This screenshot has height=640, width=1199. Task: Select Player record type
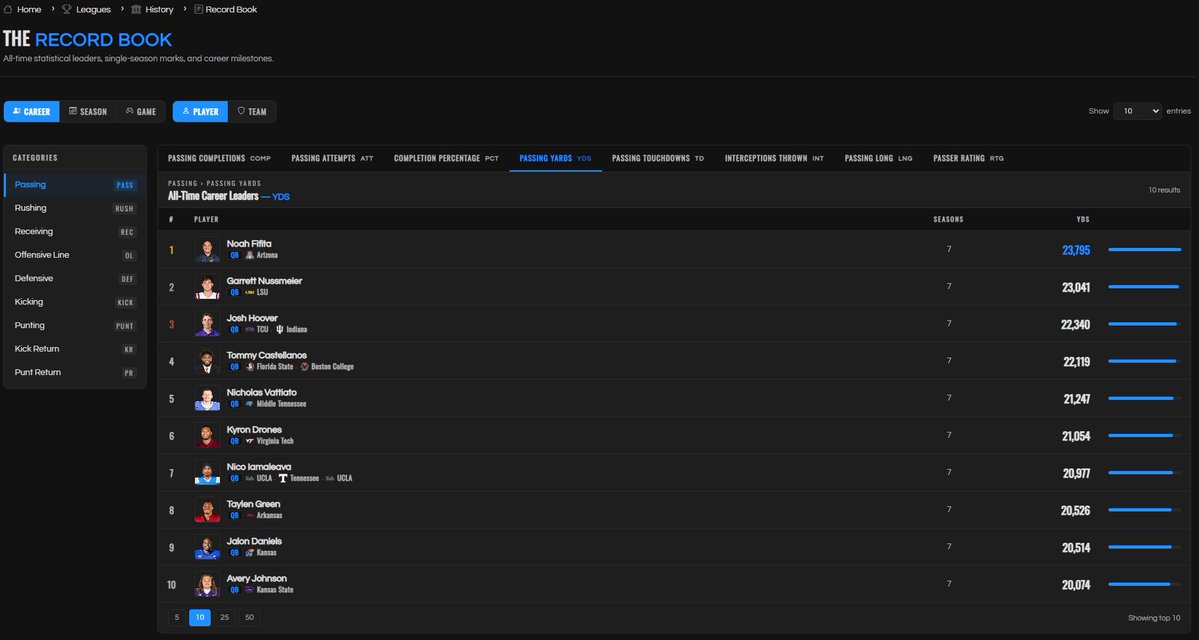click(200, 112)
